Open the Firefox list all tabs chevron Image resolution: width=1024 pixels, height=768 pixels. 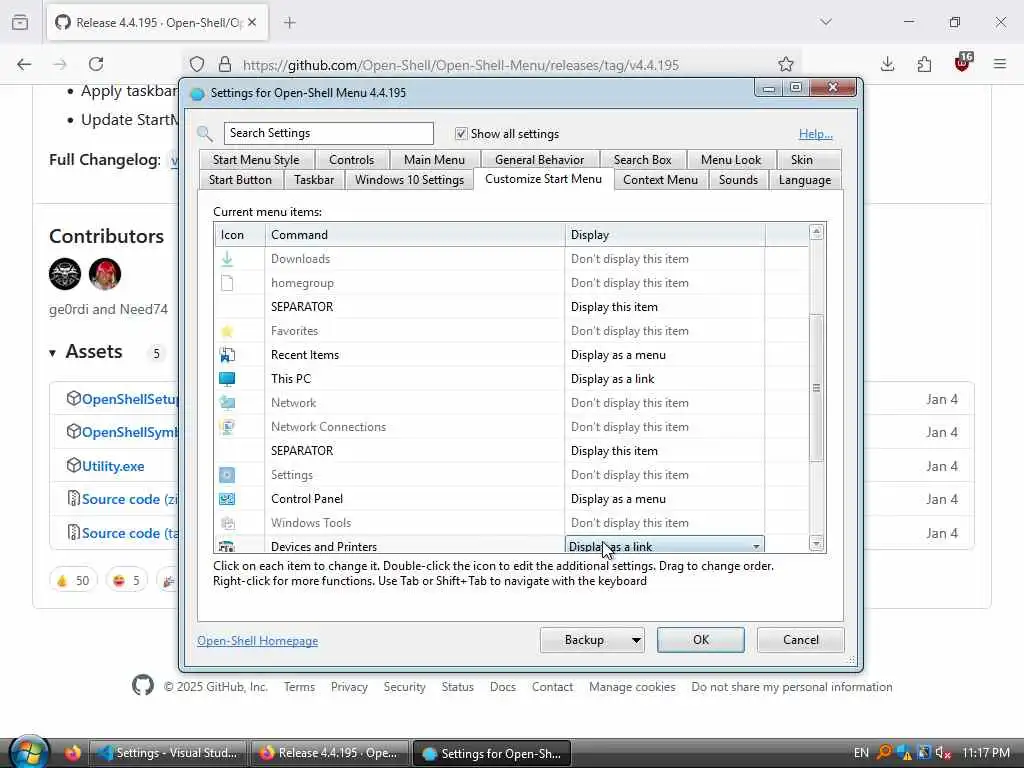[826, 22]
